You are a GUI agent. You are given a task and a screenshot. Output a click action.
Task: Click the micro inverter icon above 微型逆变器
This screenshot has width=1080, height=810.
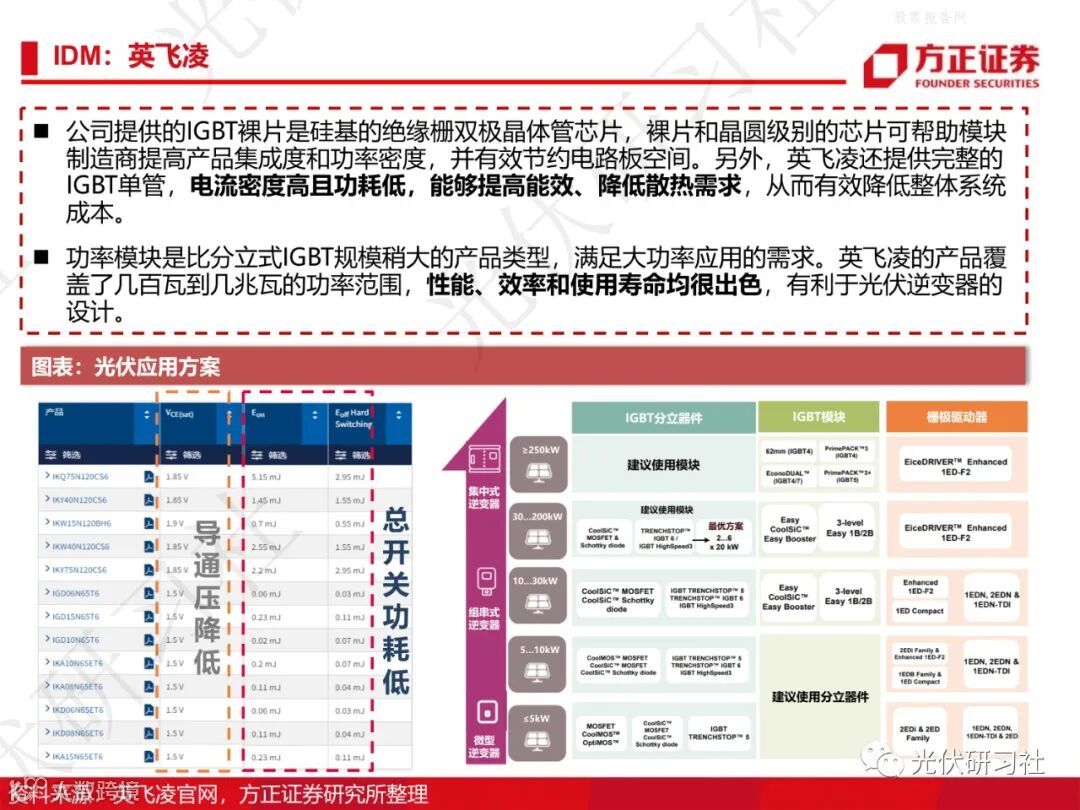pyautogui.click(x=486, y=712)
